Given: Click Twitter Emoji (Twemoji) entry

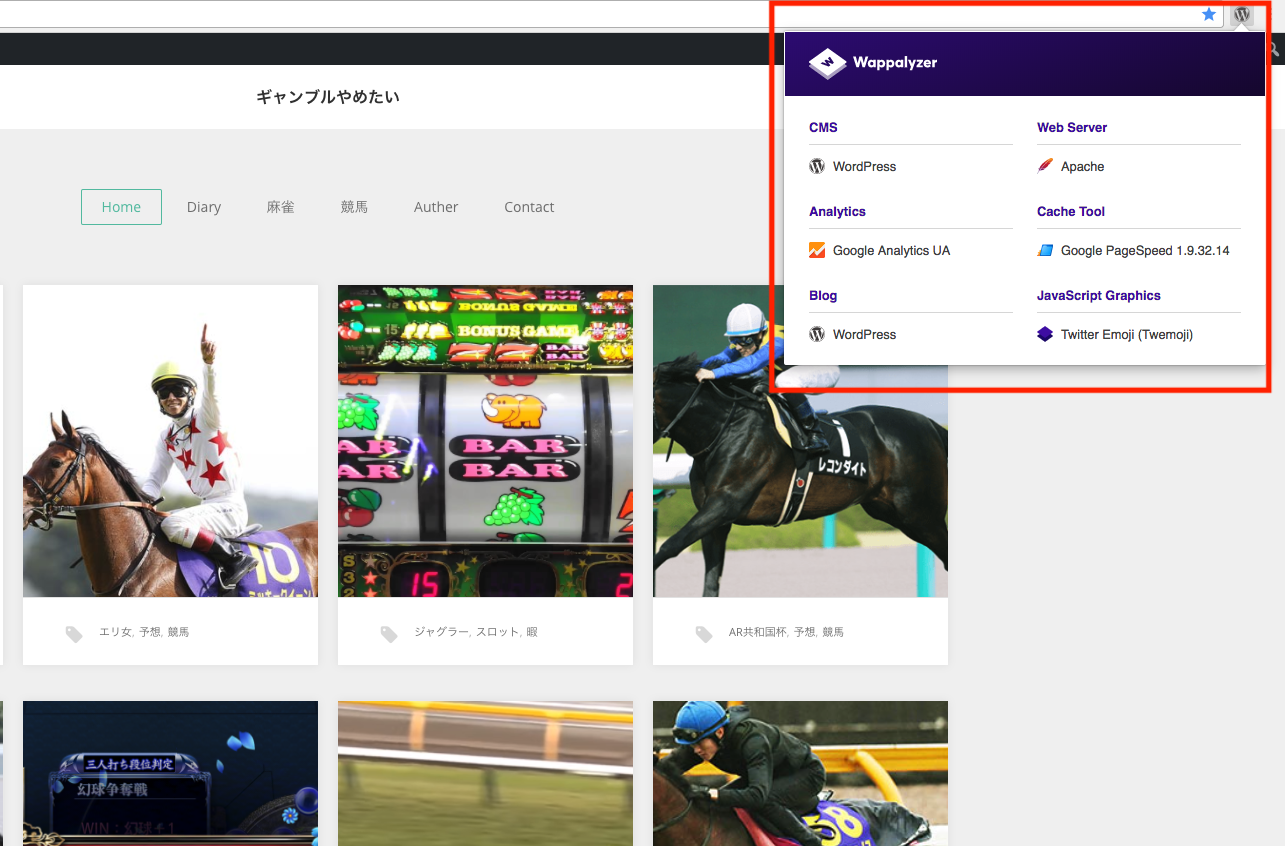Looking at the screenshot, I should (1127, 334).
